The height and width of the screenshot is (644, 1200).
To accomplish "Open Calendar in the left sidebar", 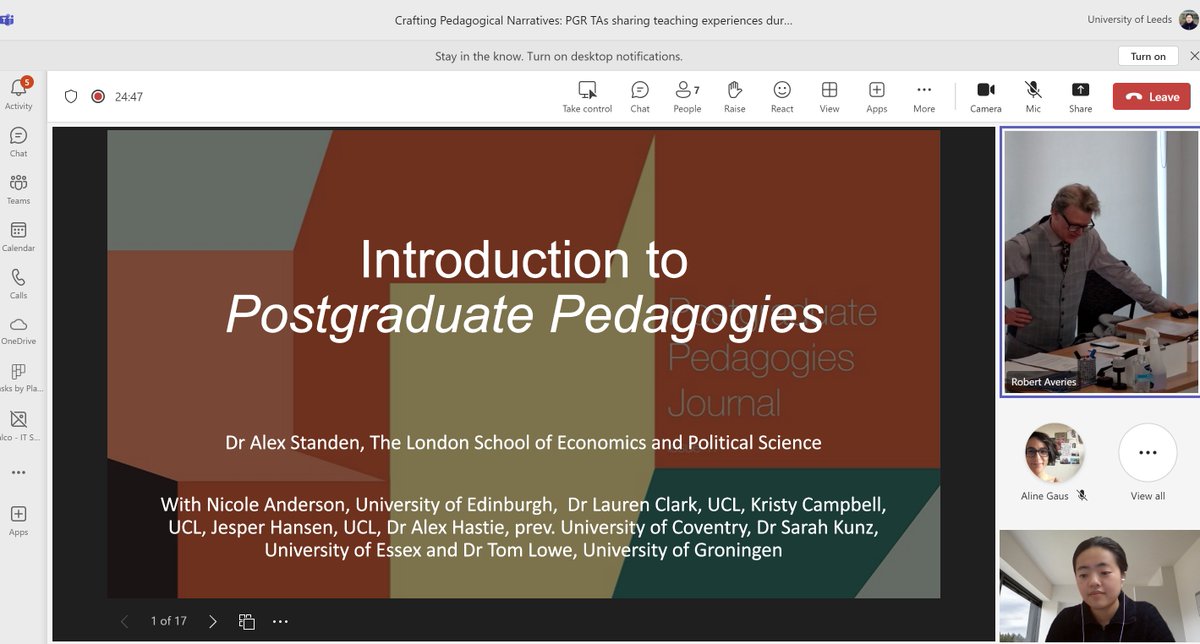I will point(18,237).
